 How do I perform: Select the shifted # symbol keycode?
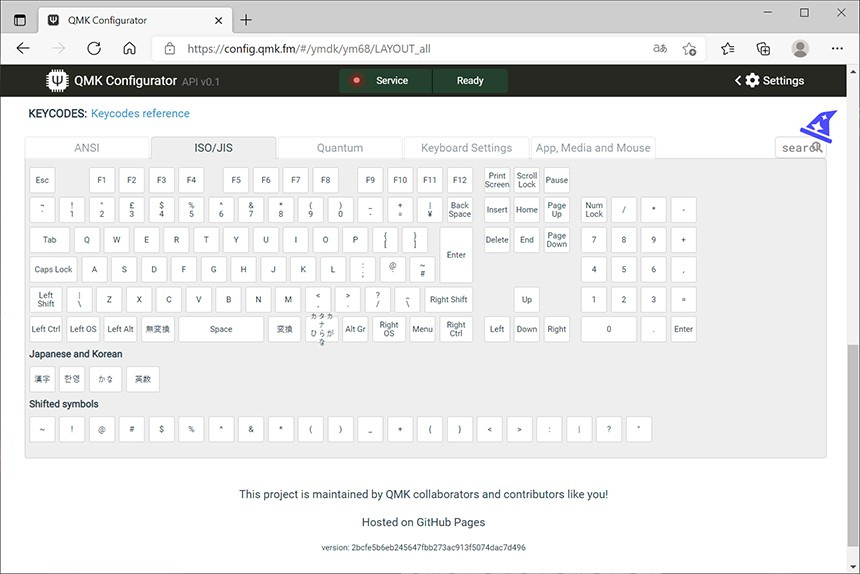[x=132, y=429]
